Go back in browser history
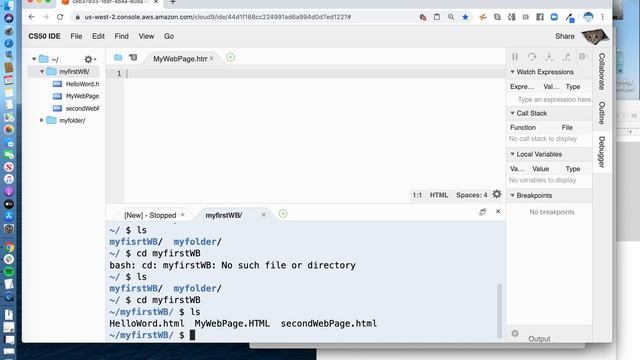The image size is (640, 360). [x=31, y=17]
